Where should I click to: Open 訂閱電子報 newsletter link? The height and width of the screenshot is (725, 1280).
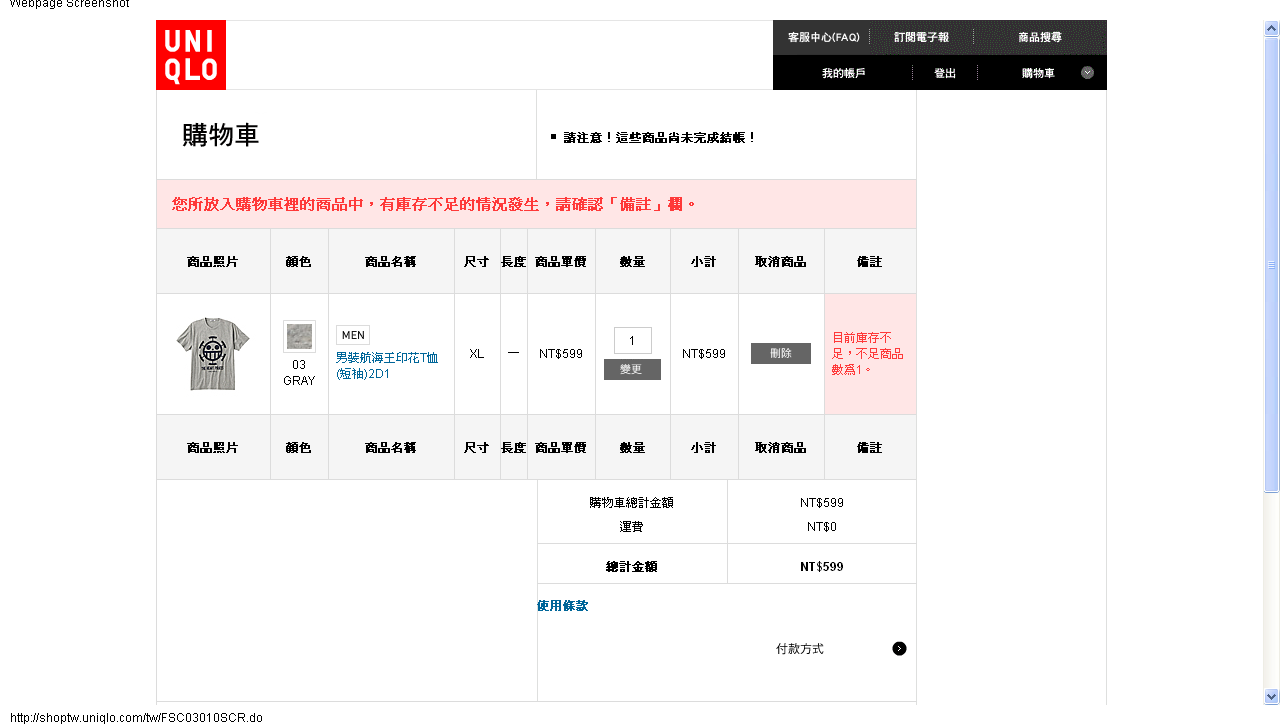921,37
